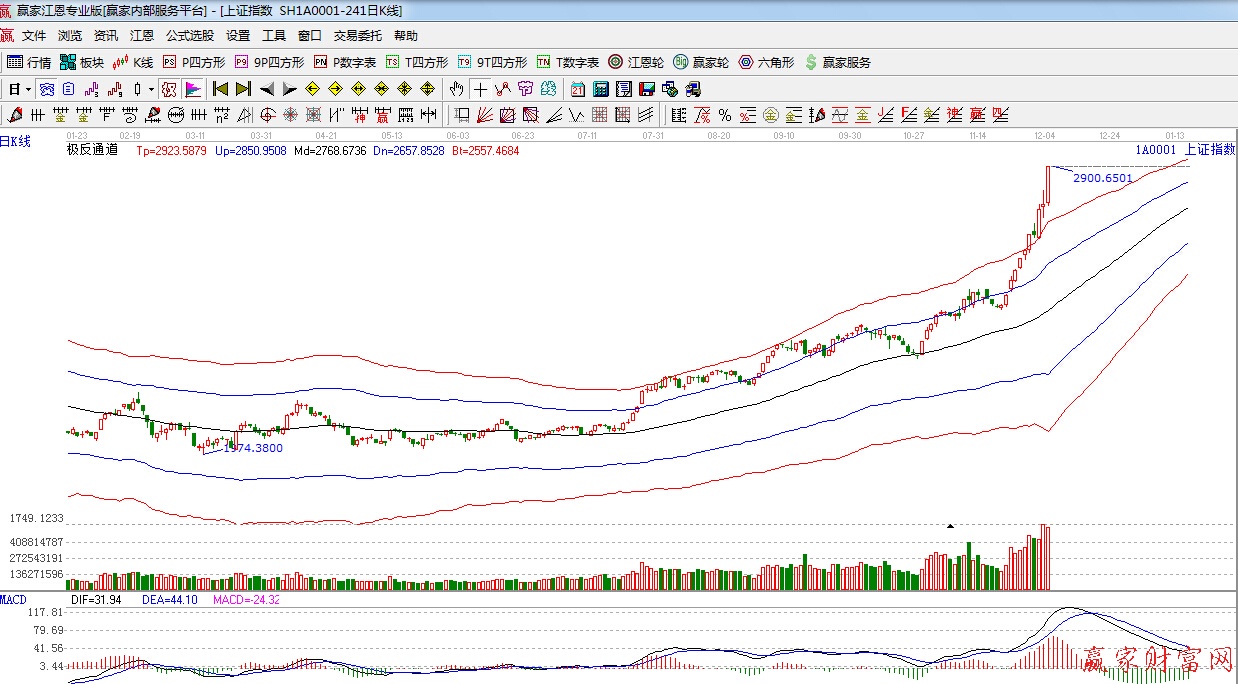Open the 行情 quotes view
This screenshot has width=1238, height=684.
pos(29,62)
